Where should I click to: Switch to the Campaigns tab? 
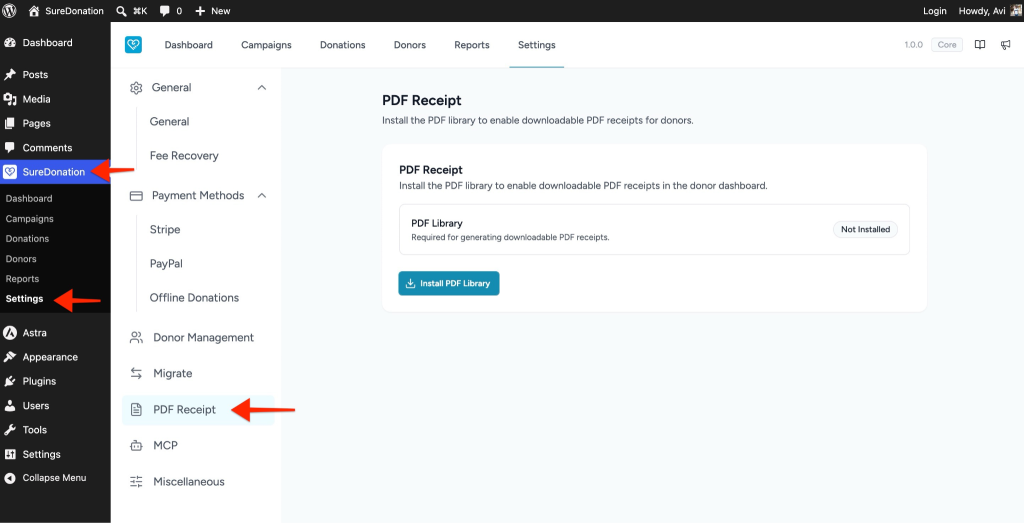coord(266,45)
